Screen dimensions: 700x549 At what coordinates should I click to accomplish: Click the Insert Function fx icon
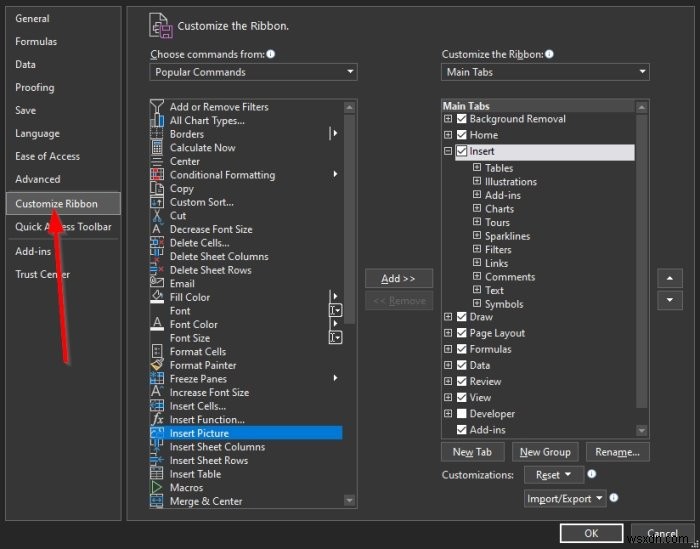click(x=157, y=420)
